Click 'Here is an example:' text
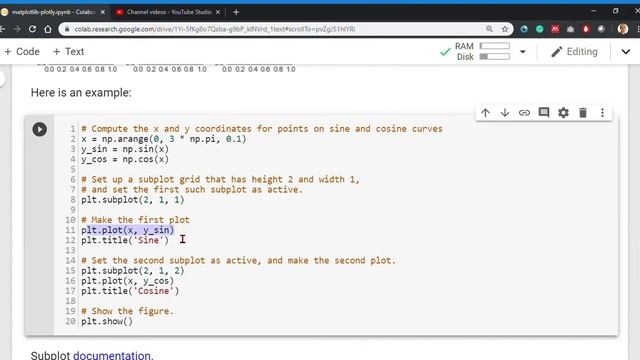 (81, 93)
